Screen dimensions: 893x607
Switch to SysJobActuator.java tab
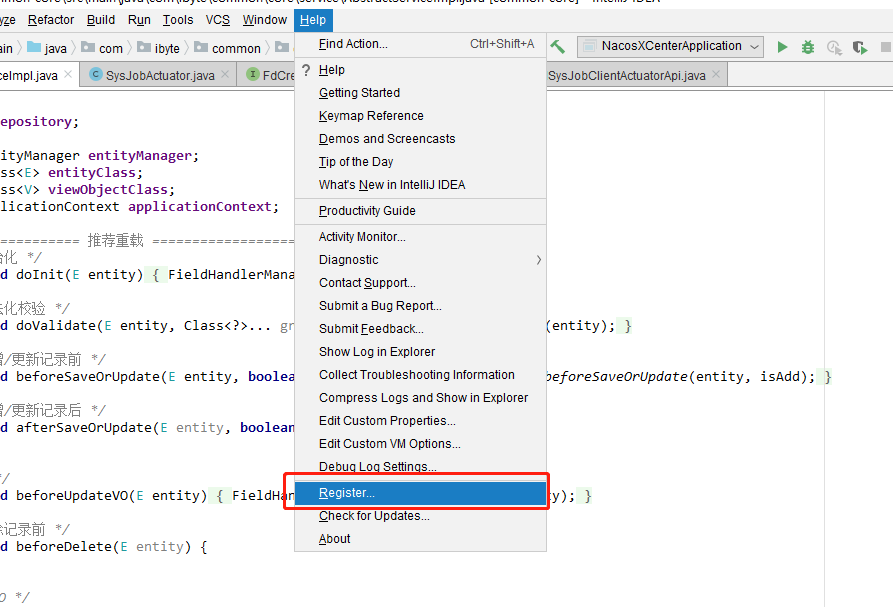click(x=160, y=75)
